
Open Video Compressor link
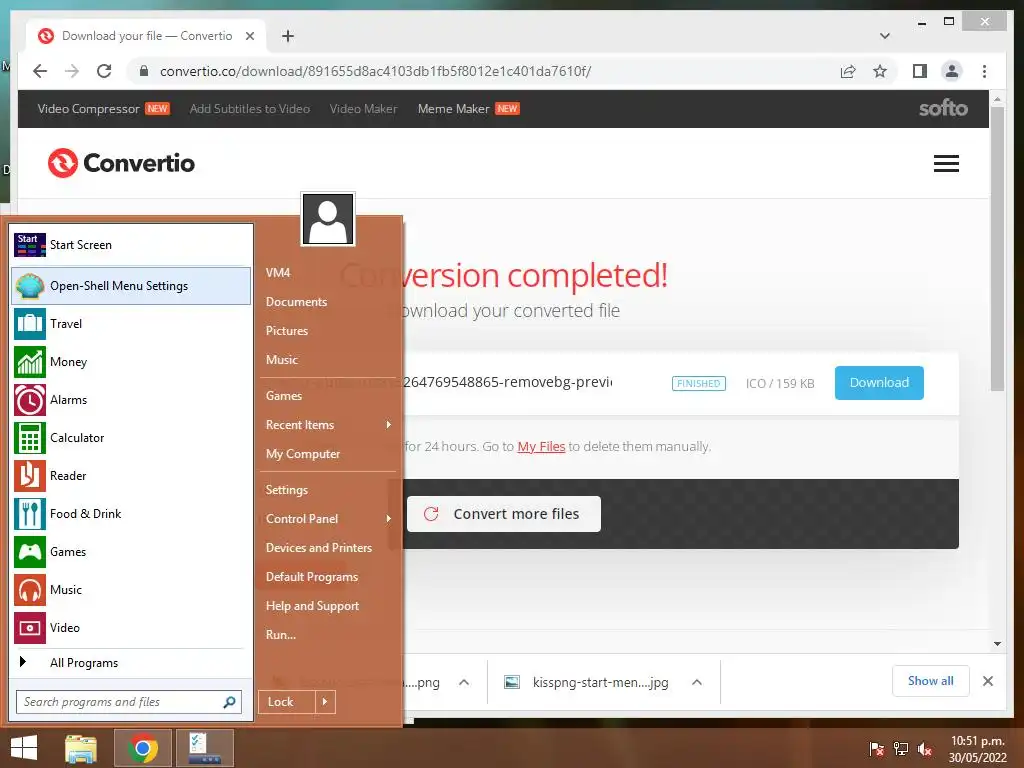point(89,109)
